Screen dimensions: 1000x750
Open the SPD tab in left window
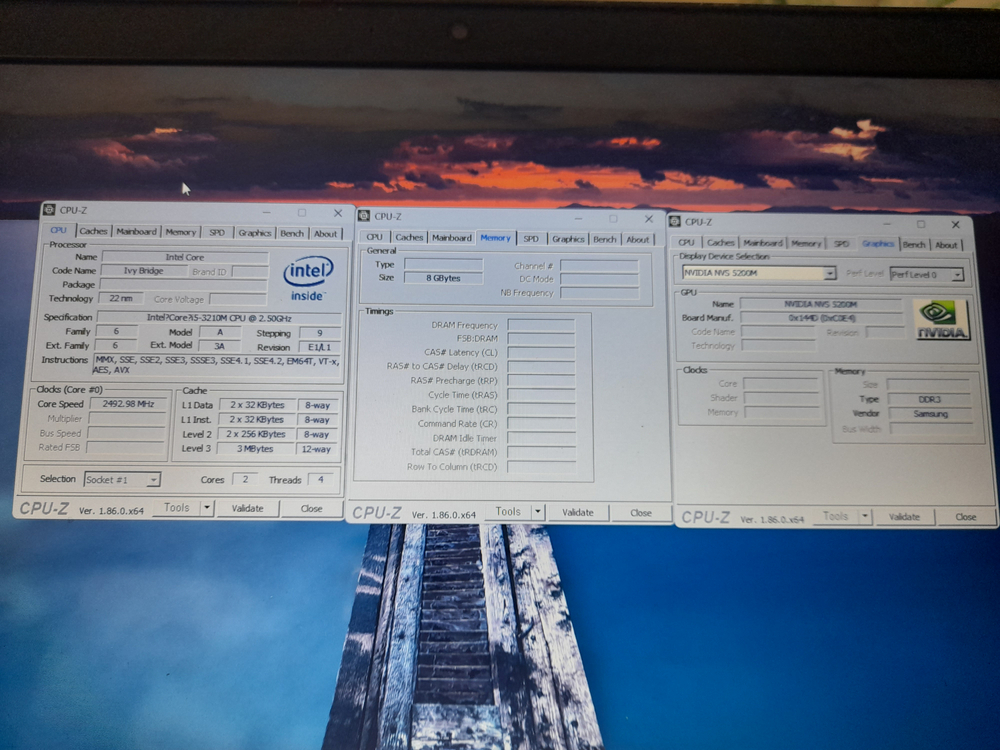[x=217, y=233]
